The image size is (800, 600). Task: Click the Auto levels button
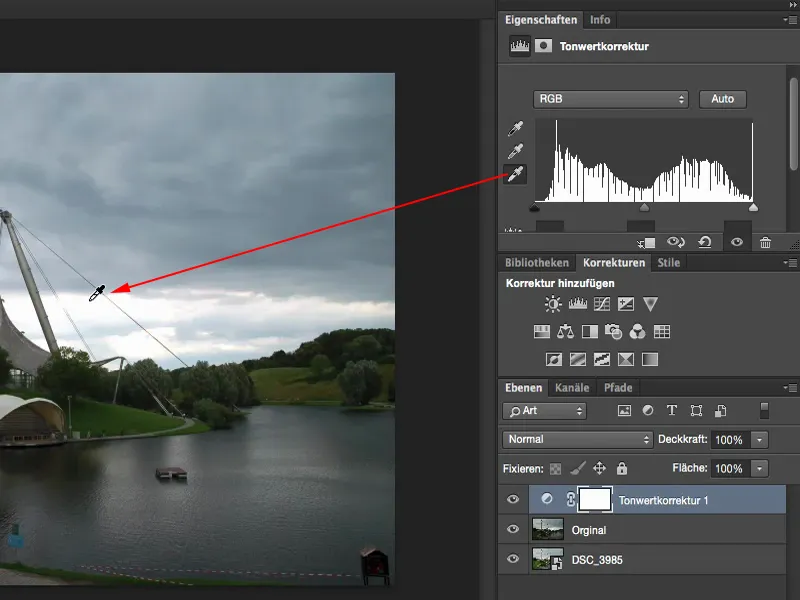pos(722,99)
